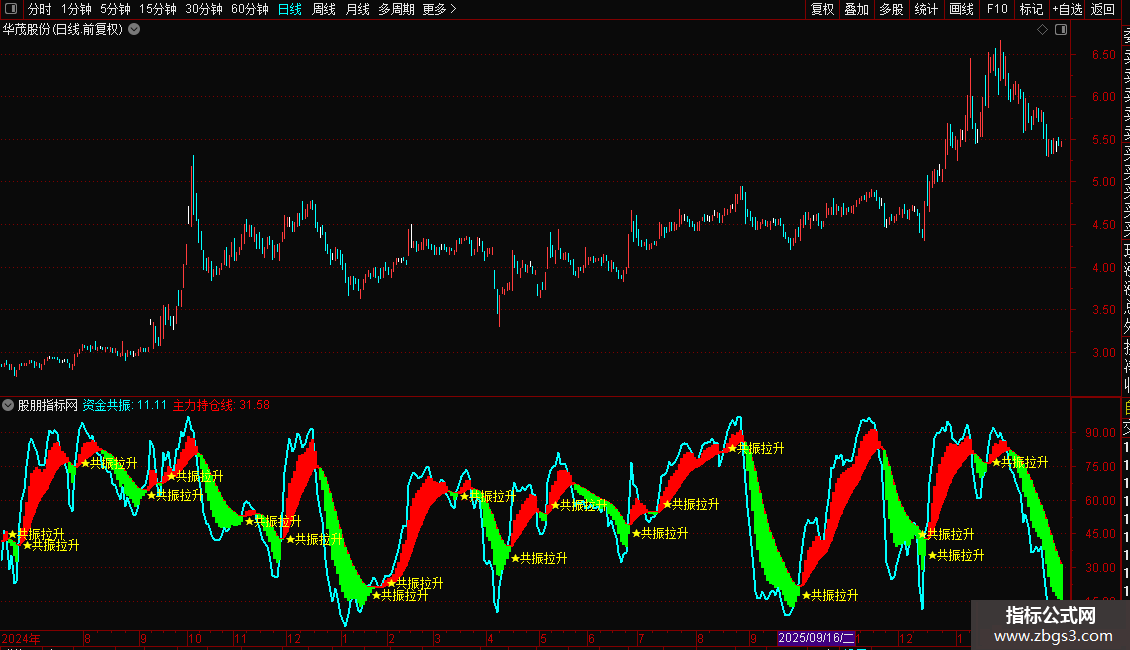
Task: Click the 75.00 indicator axis label
Action: [x=1101, y=467]
